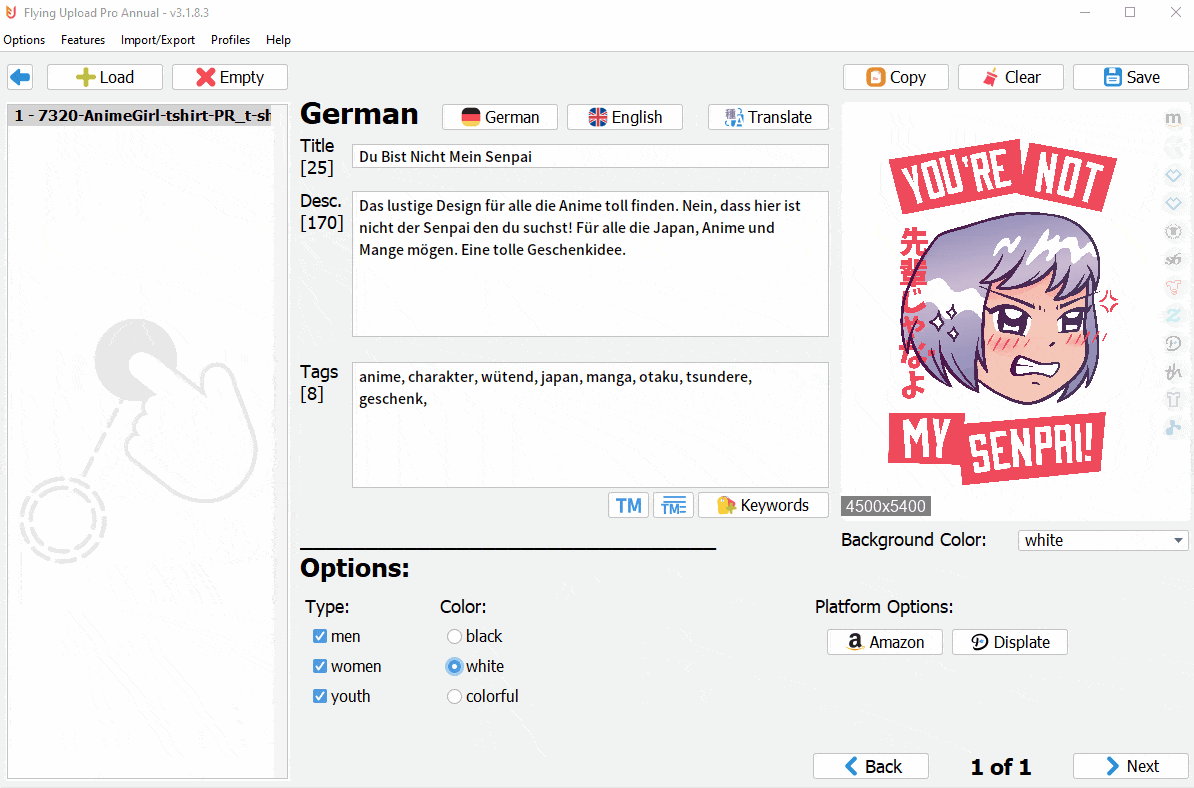1194x788 pixels.
Task: Click the blue pinwheel sidebar icon
Action: coord(1173,428)
